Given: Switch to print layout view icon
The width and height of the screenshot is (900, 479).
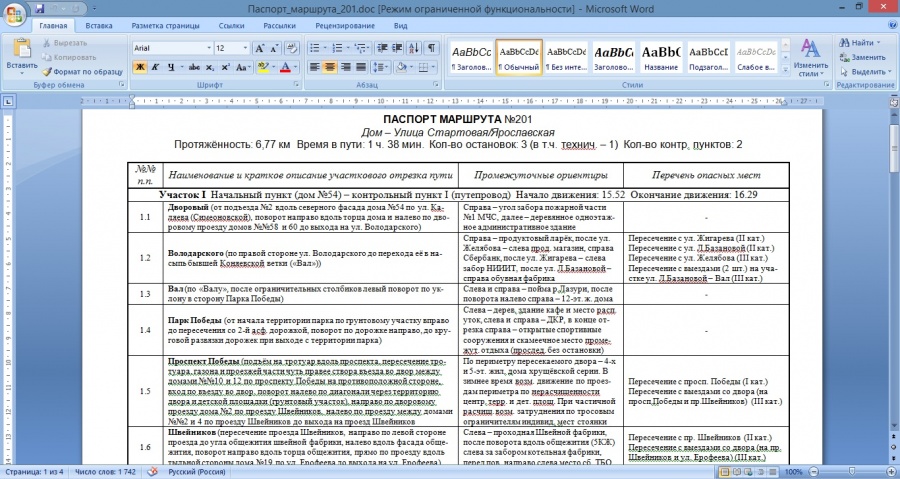Looking at the screenshot, I should (724, 472).
